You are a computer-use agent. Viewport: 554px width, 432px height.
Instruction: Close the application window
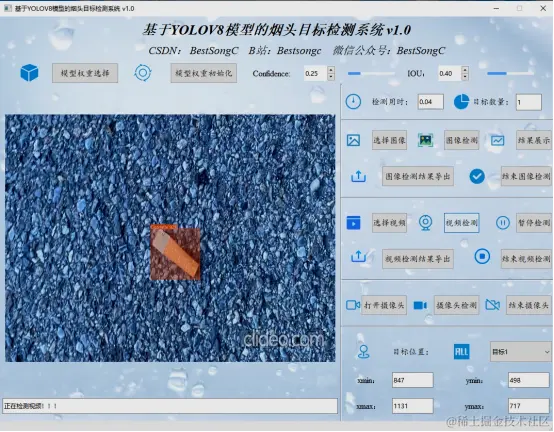point(543,8)
